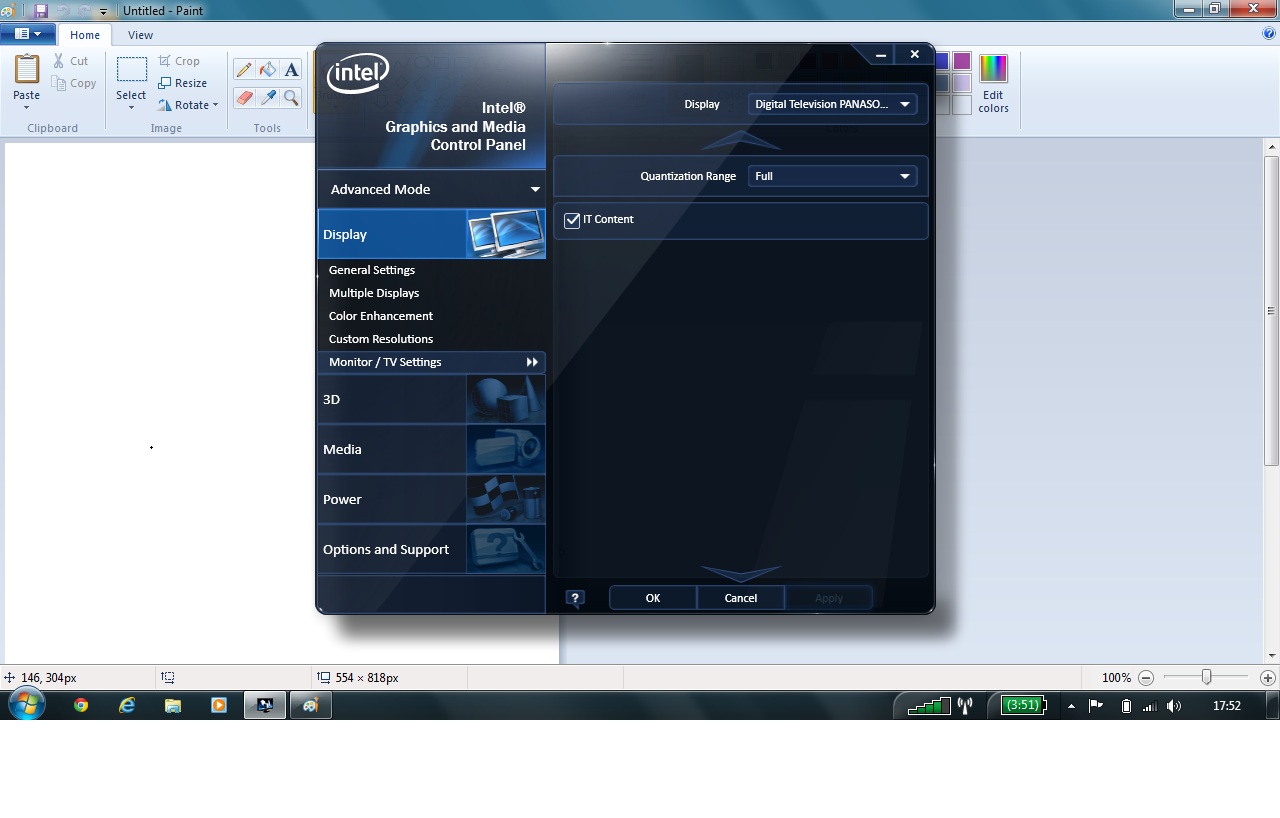Click Paint vertical scrollbar thumb

click(x=1272, y=310)
